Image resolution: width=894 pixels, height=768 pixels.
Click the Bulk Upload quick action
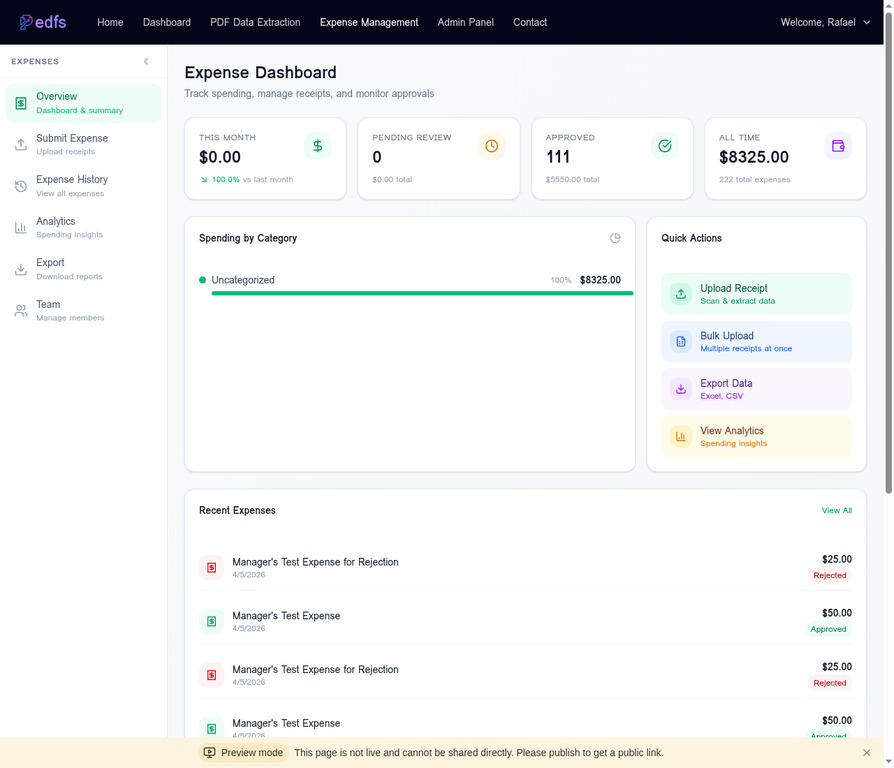pyautogui.click(x=757, y=342)
